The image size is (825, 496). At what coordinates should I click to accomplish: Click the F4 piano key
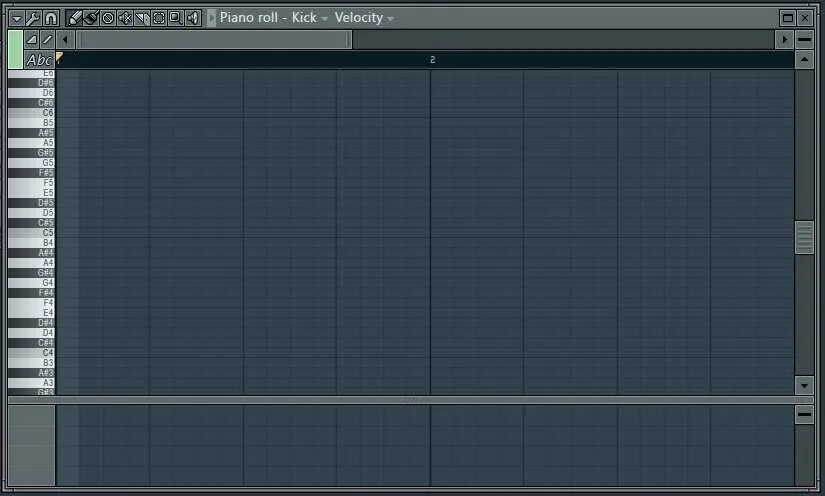[32, 302]
